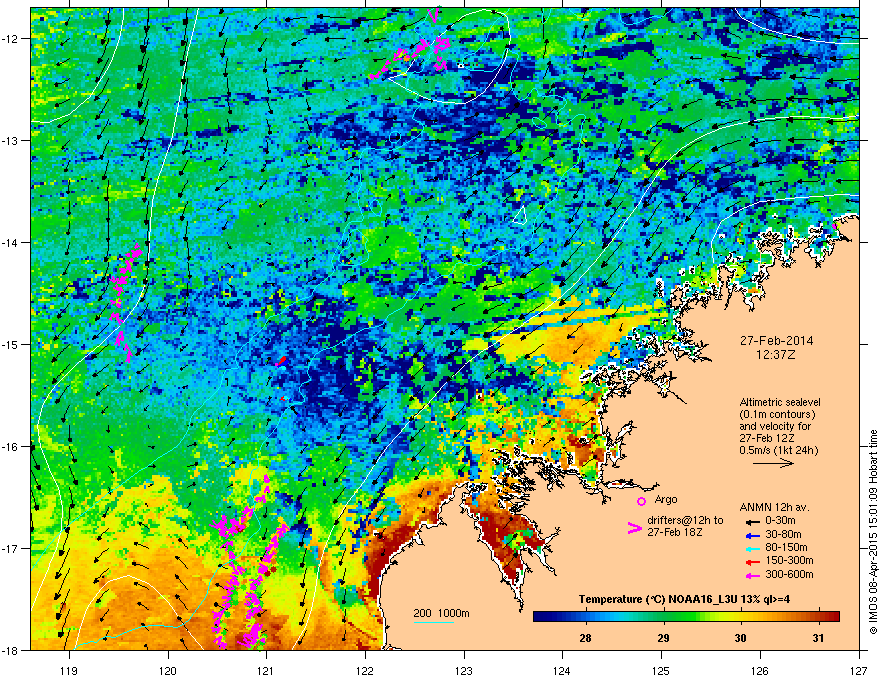
Task: Click the dark blue end of temperature colorbar
Action: (x=540, y=617)
